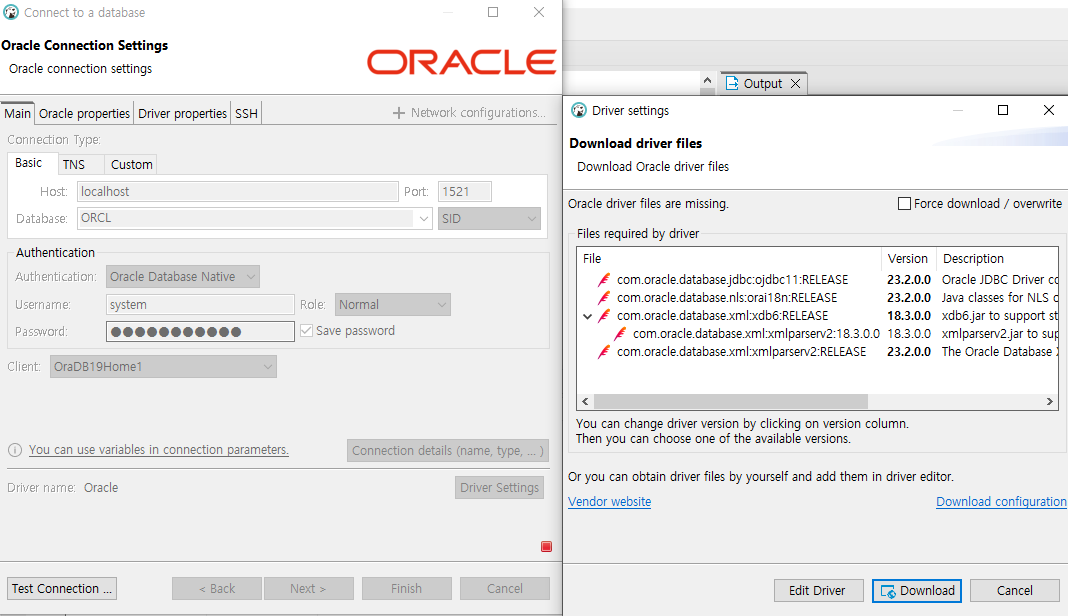The image size is (1068, 616).
Task: Click the plus icon for Network configurations
Action: click(x=399, y=113)
